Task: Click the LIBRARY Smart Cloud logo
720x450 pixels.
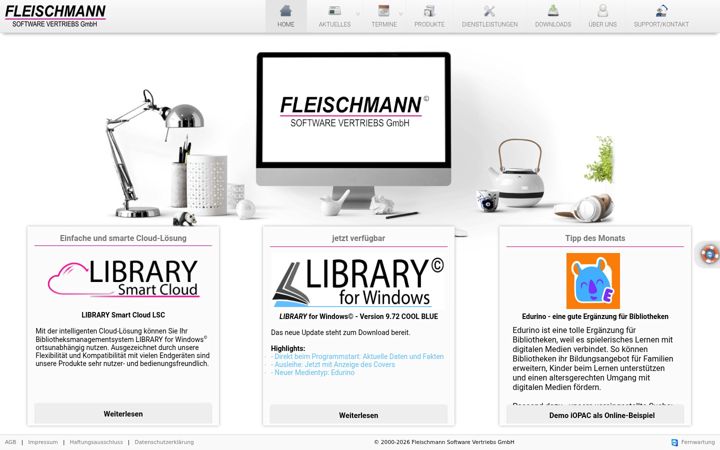Action: 123,278
